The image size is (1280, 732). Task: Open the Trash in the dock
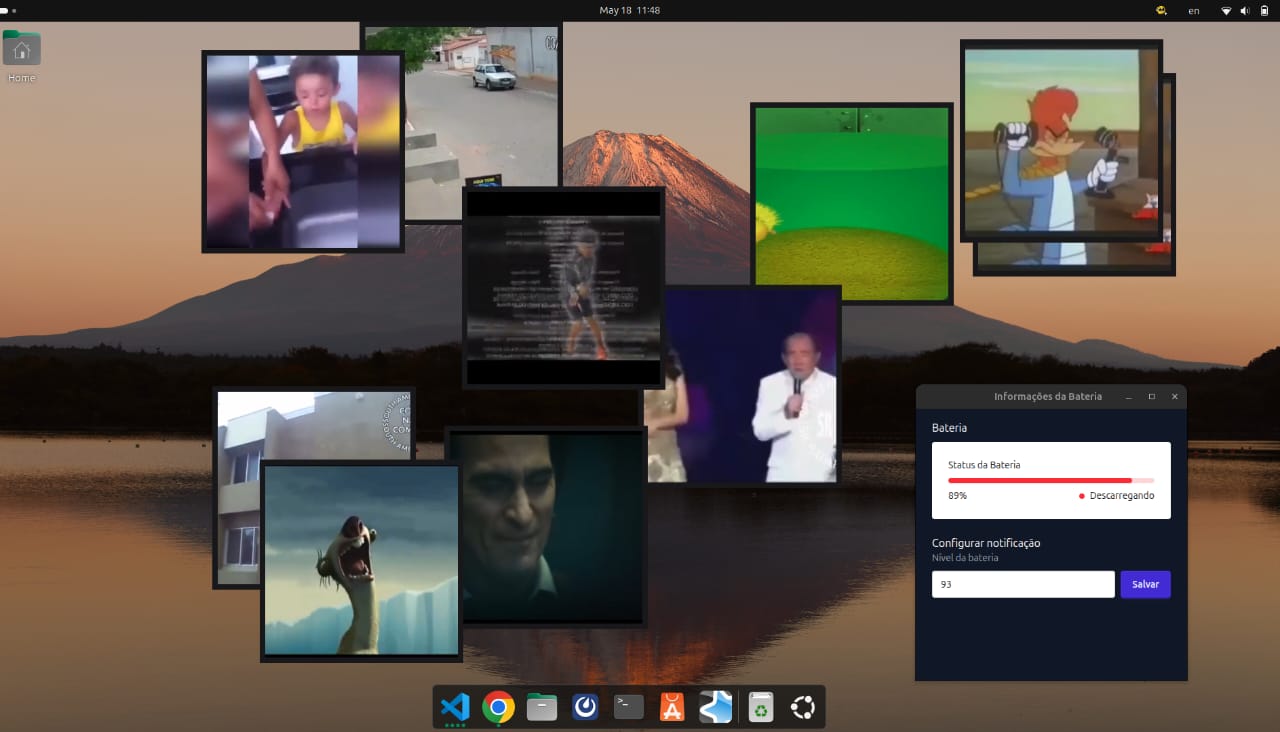click(x=761, y=707)
